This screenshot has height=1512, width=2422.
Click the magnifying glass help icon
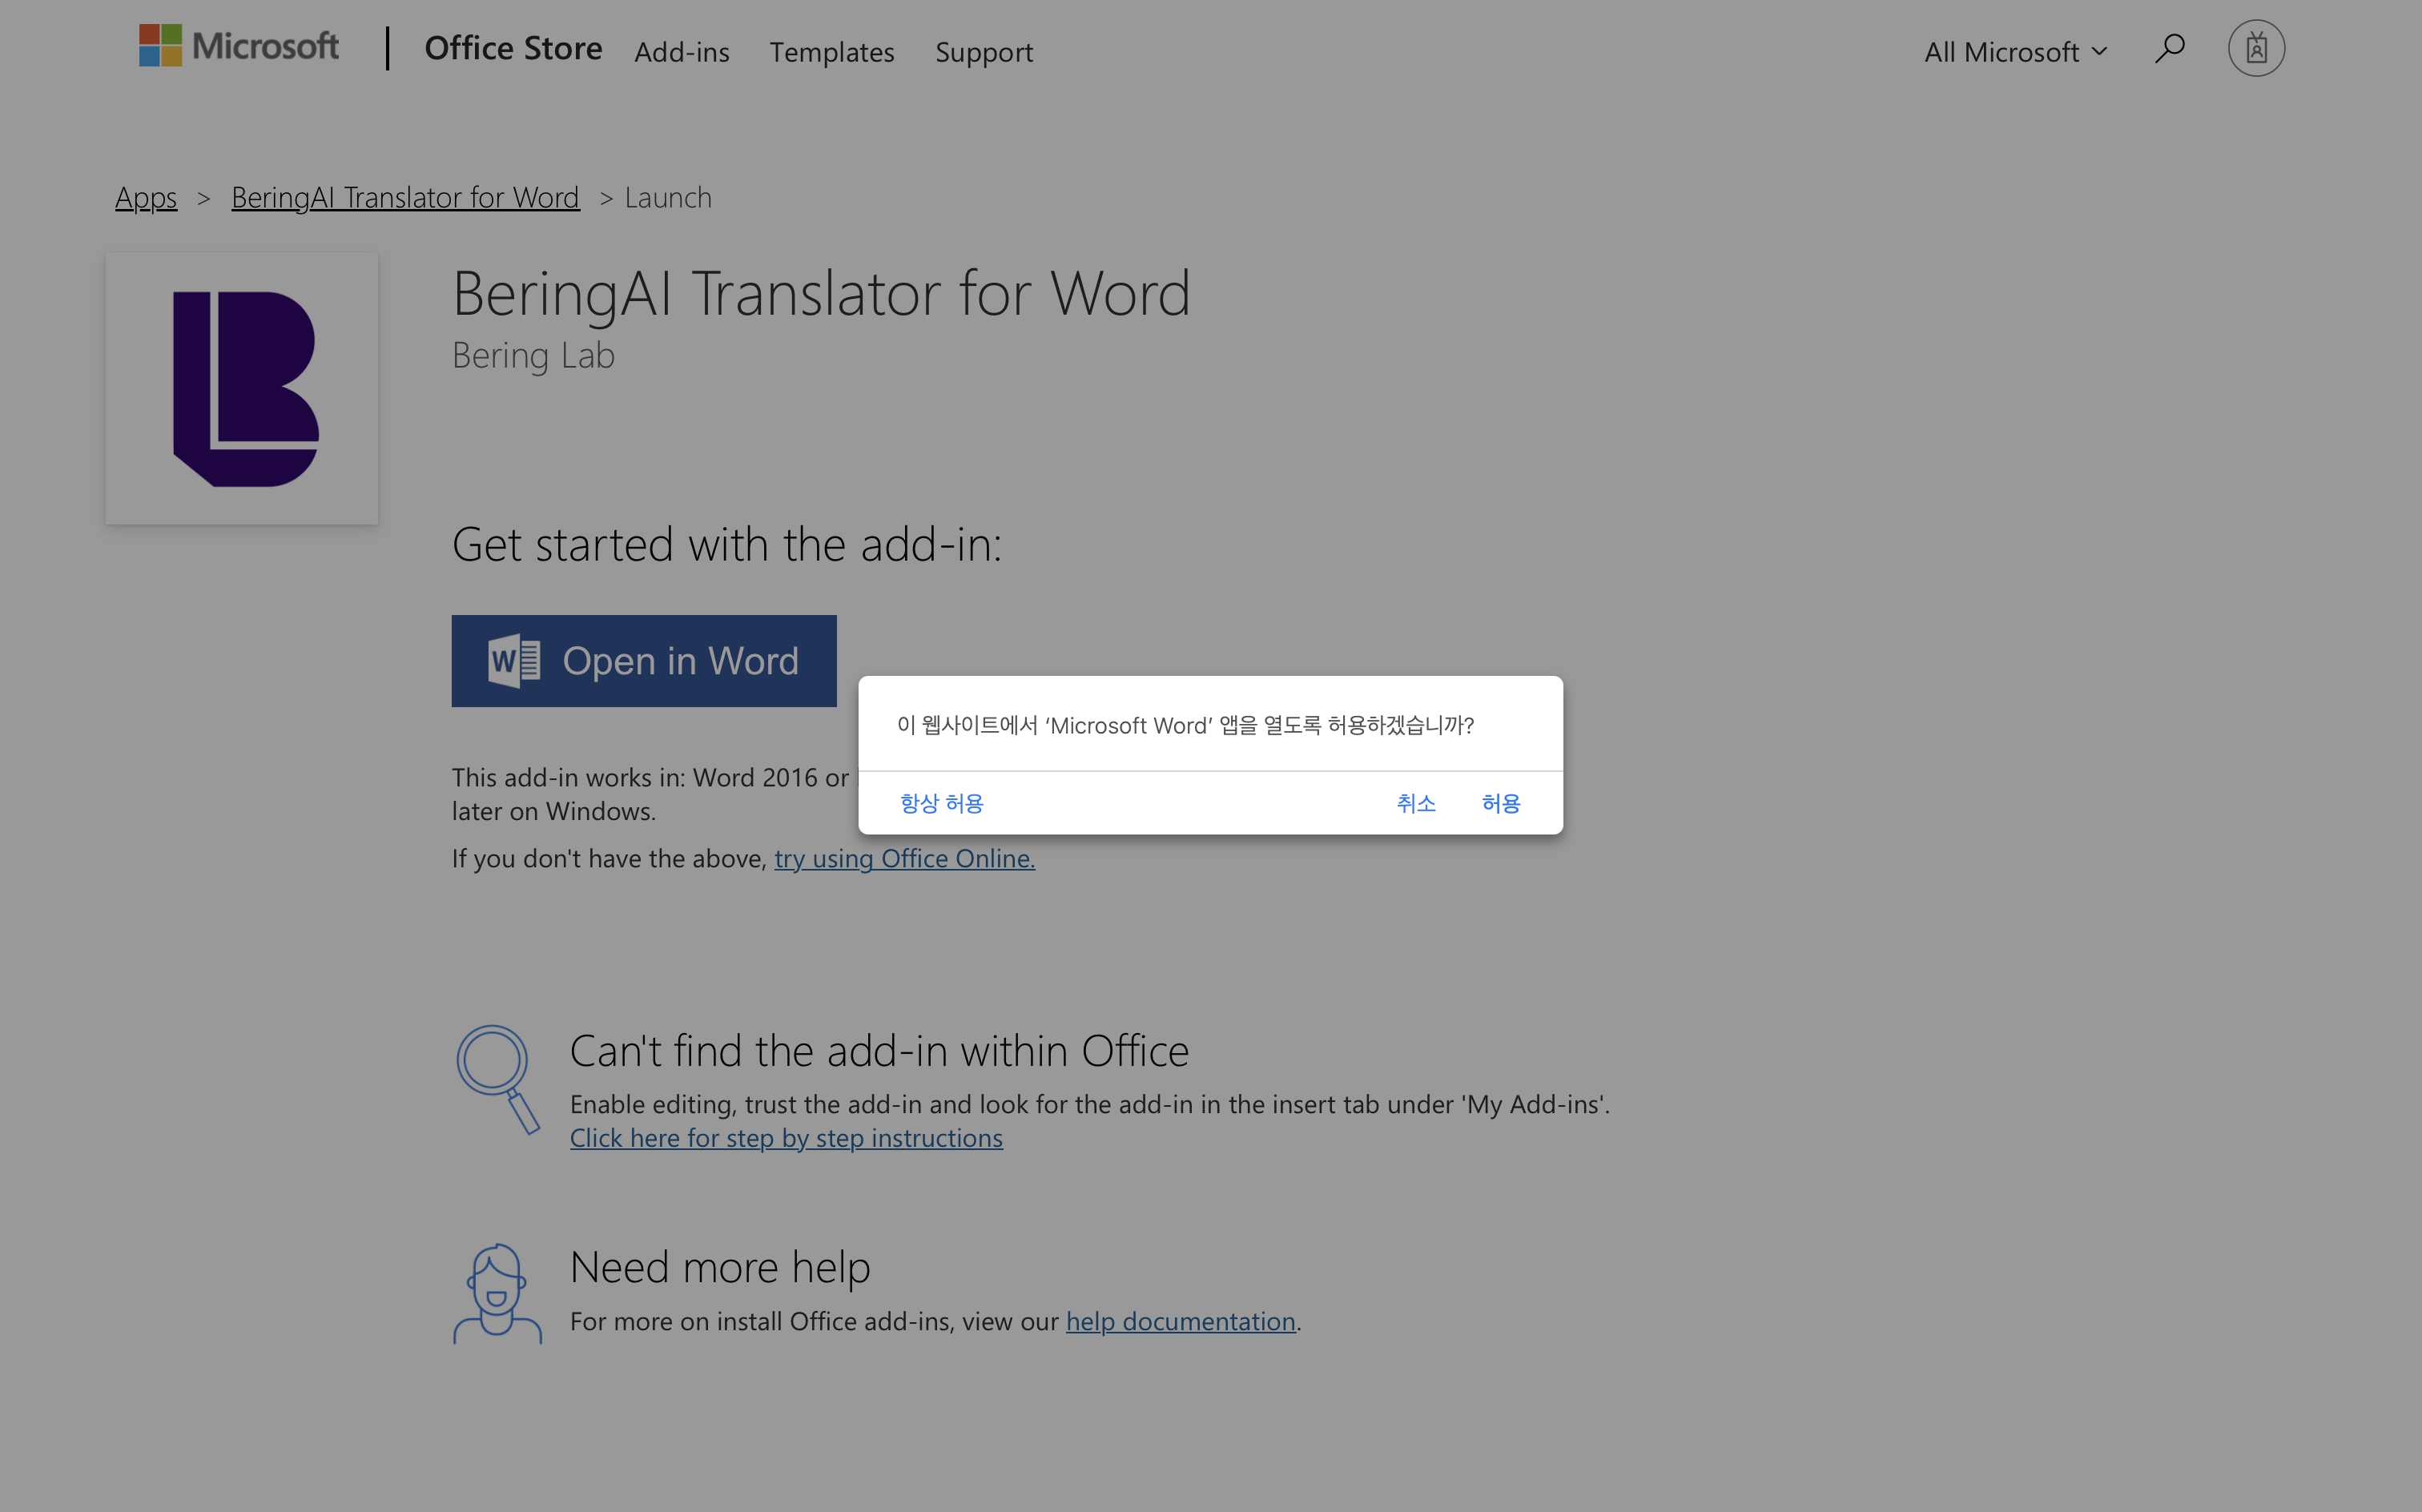(497, 1079)
